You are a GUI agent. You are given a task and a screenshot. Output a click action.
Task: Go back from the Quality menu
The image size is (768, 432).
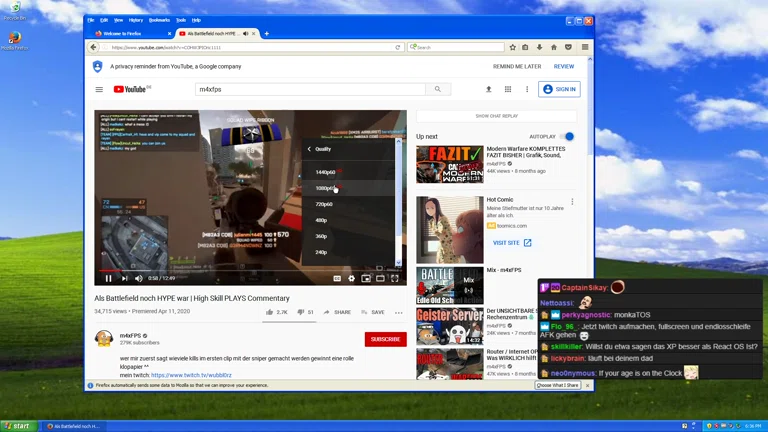click(309, 149)
